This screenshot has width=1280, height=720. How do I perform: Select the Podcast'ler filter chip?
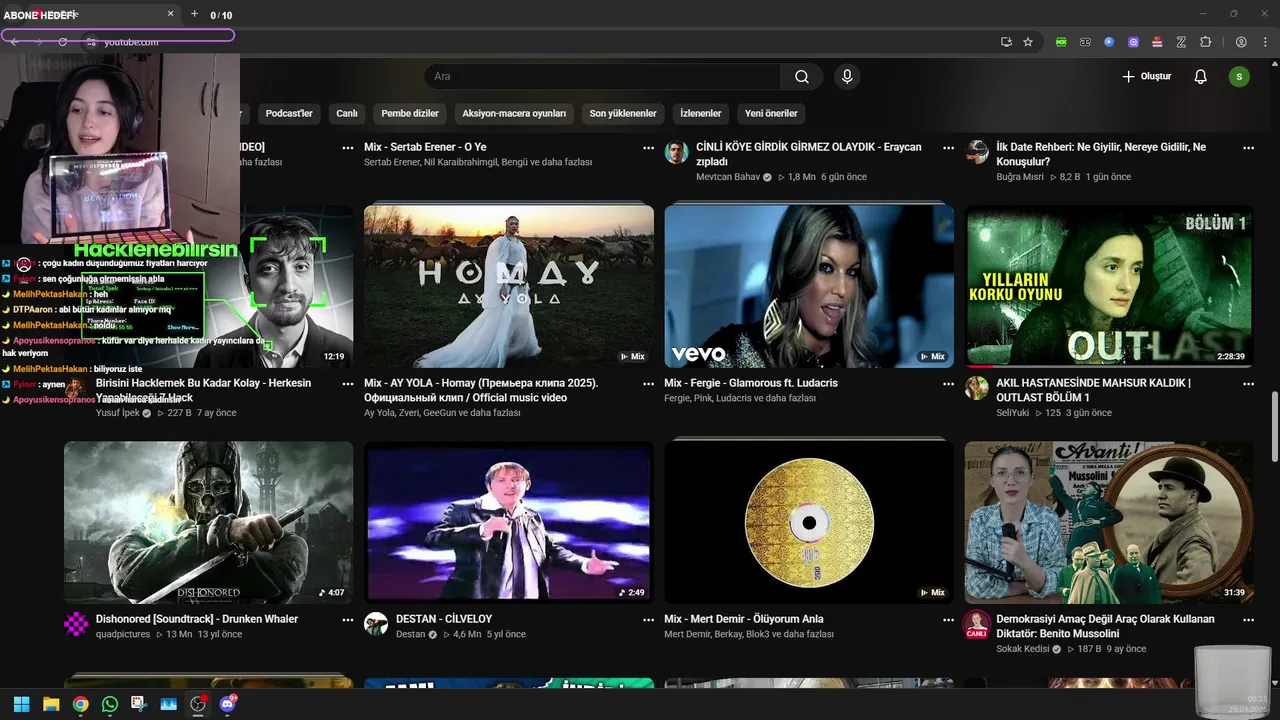(289, 114)
